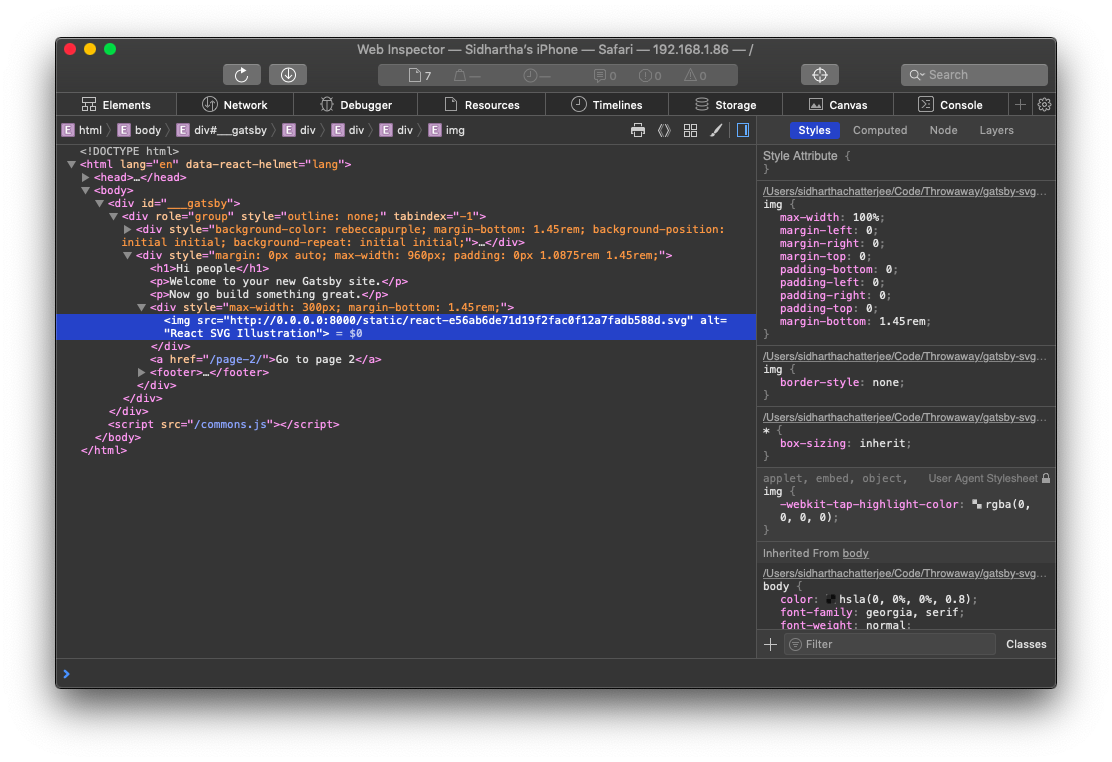1112x762 pixels.
Task: Click the download web archive button
Action: (288, 74)
